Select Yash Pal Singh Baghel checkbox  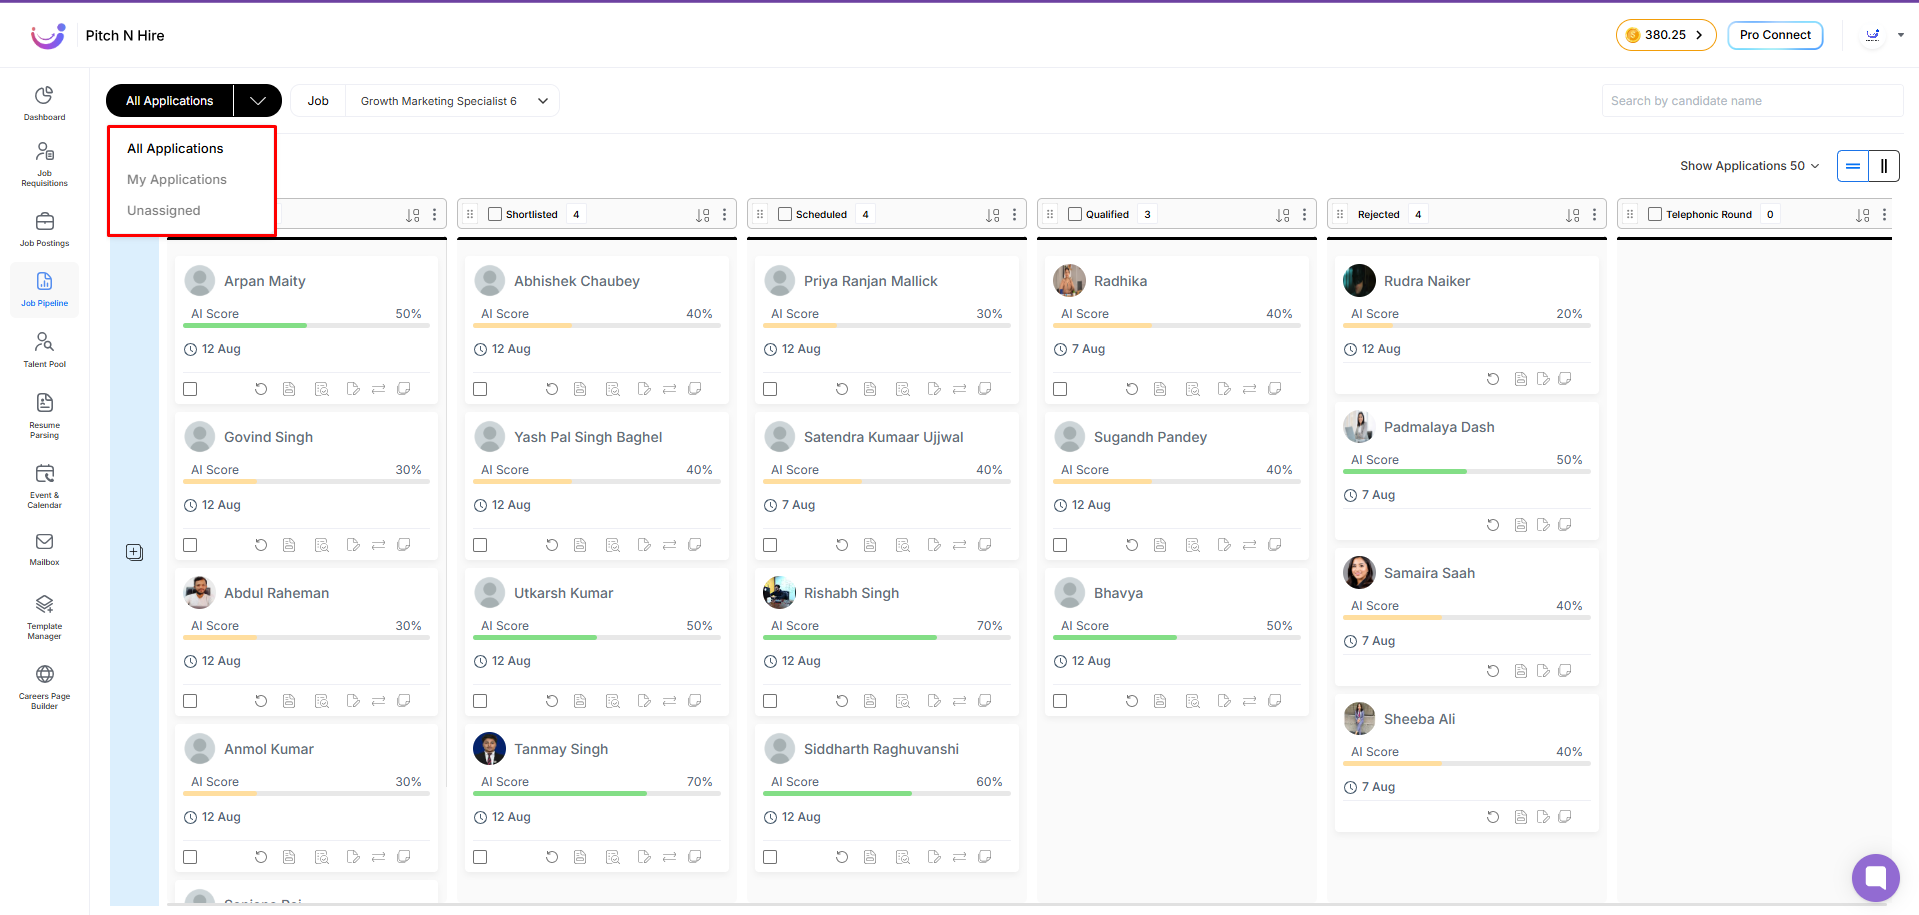point(480,545)
